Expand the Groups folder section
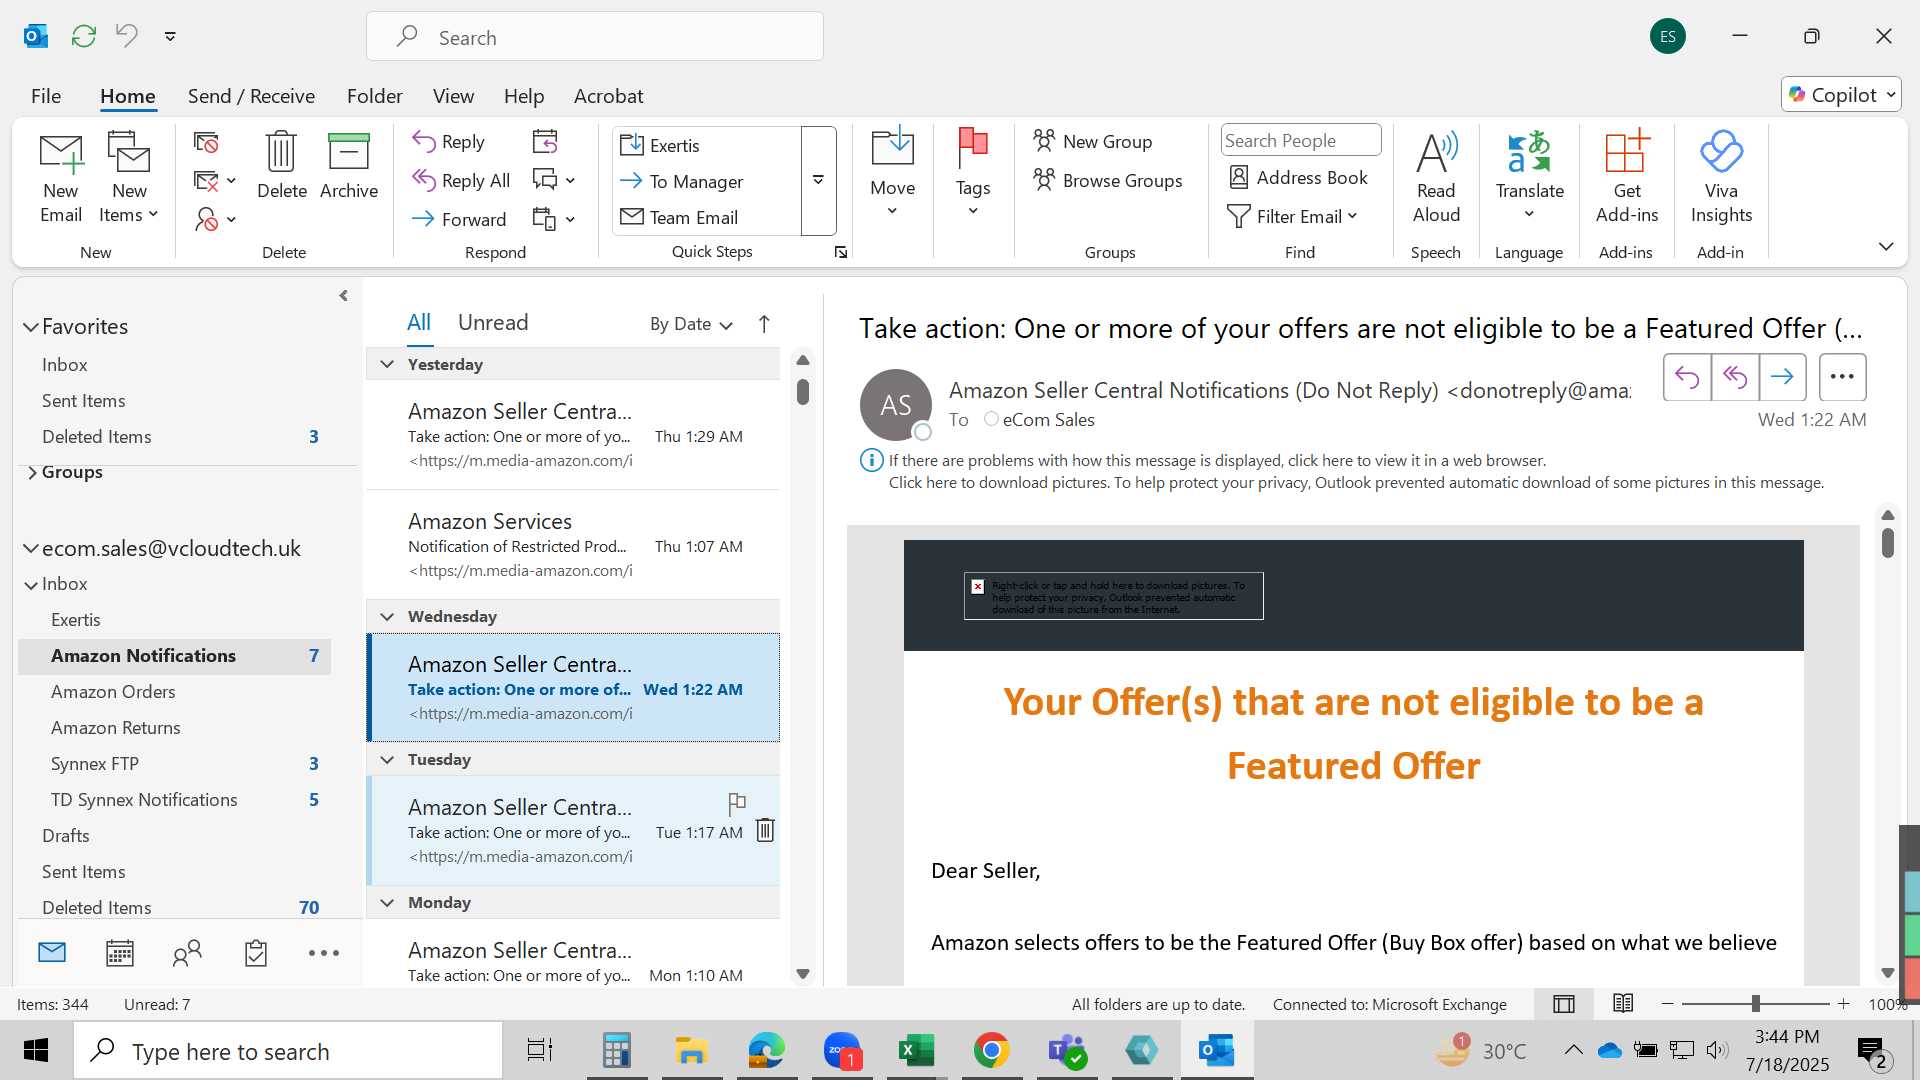 pyautogui.click(x=32, y=472)
